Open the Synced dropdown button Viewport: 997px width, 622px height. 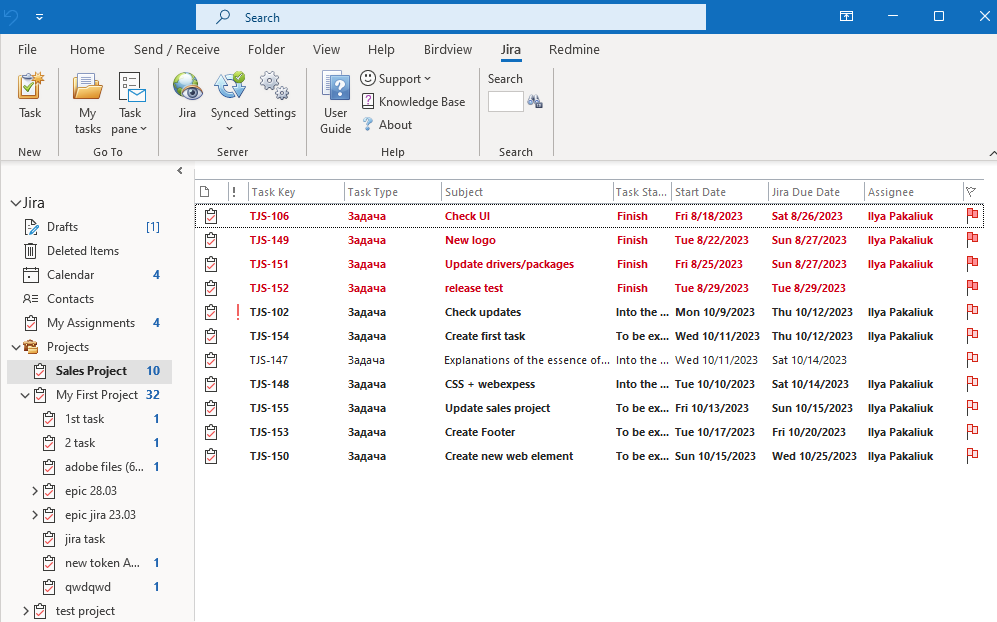point(230,102)
